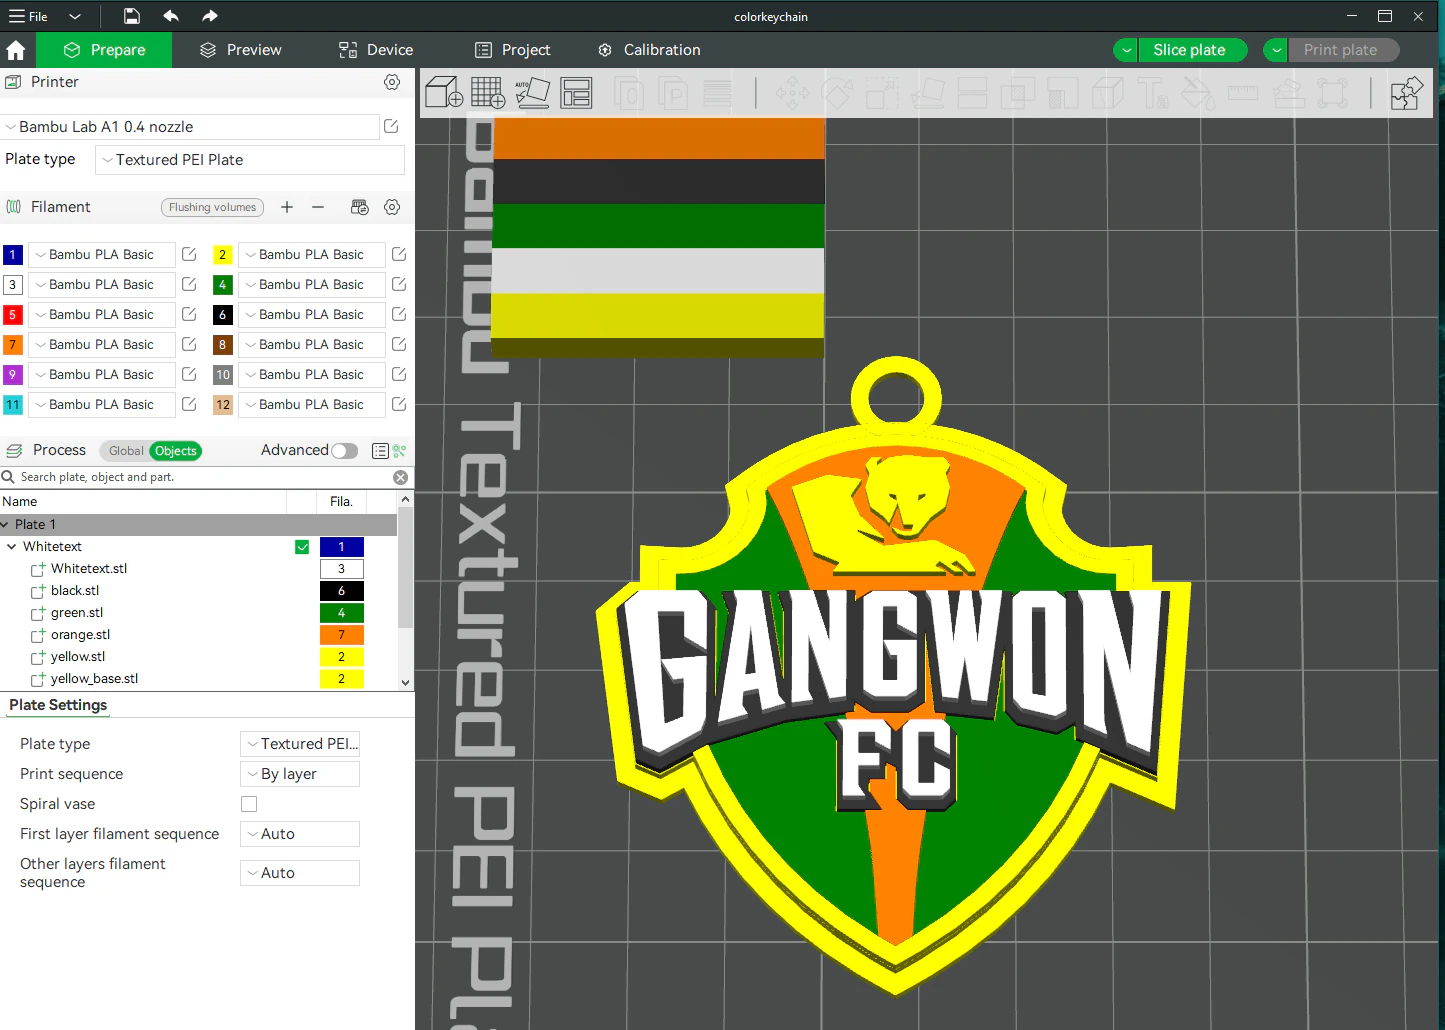Select the Cut tool in the toolbar
Image resolution: width=1445 pixels, height=1030 pixels.
pos(973,94)
